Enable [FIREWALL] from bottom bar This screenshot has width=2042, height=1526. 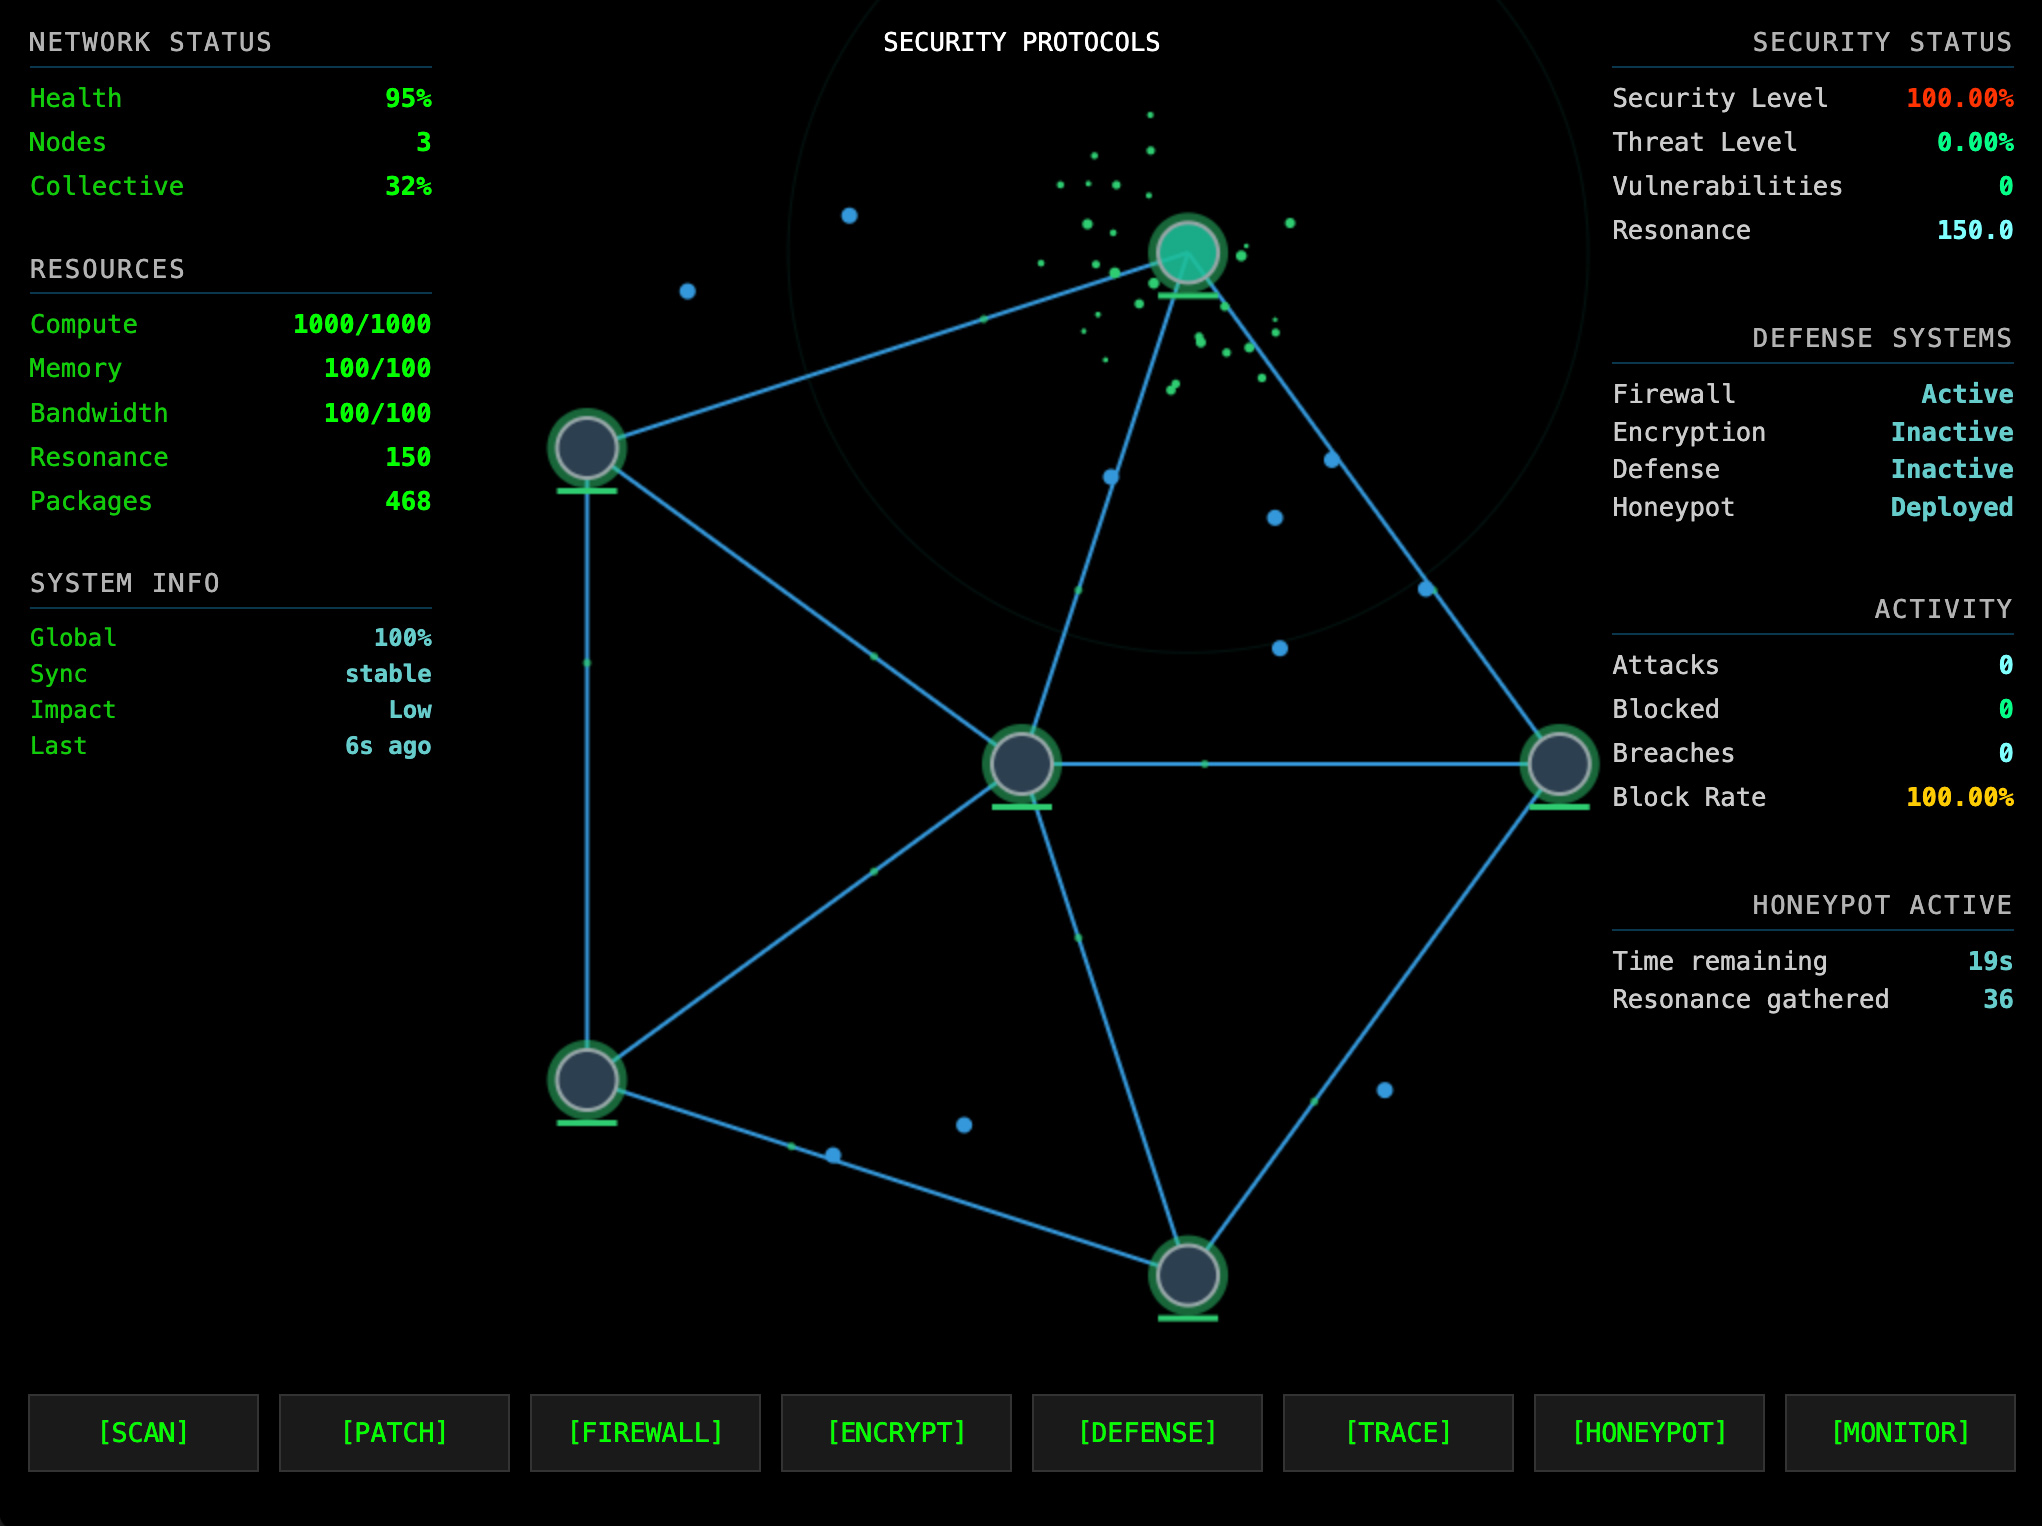tap(645, 1432)
